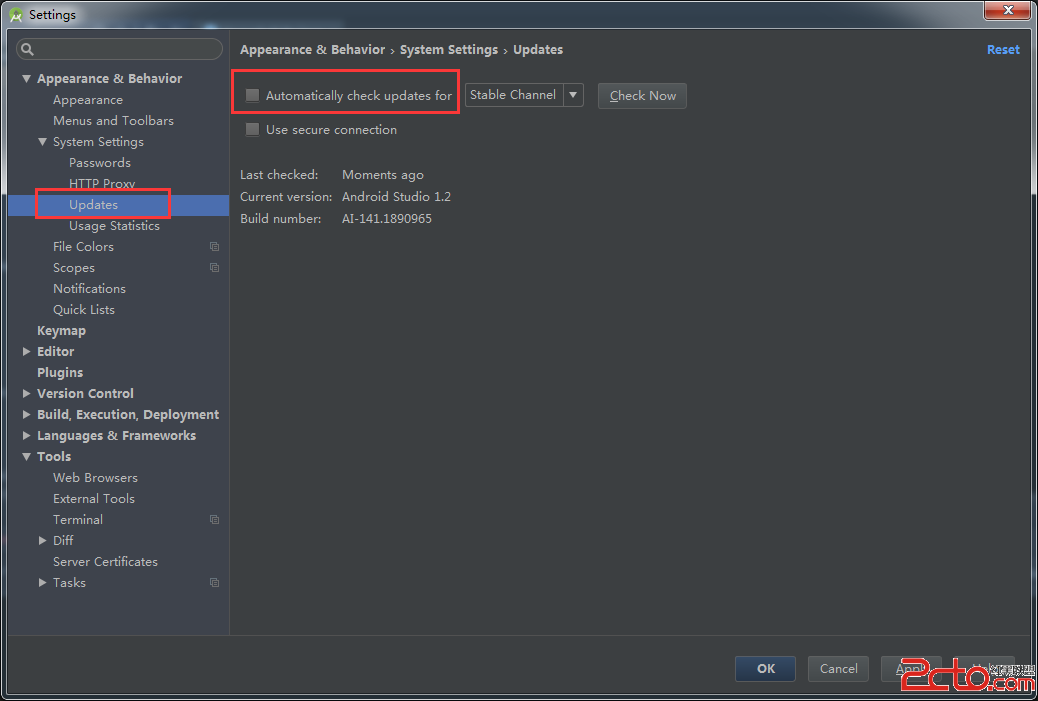This screenshot has width=1038, height=701.
Task: Open Quick Lists settings
Action: point(84,310)
